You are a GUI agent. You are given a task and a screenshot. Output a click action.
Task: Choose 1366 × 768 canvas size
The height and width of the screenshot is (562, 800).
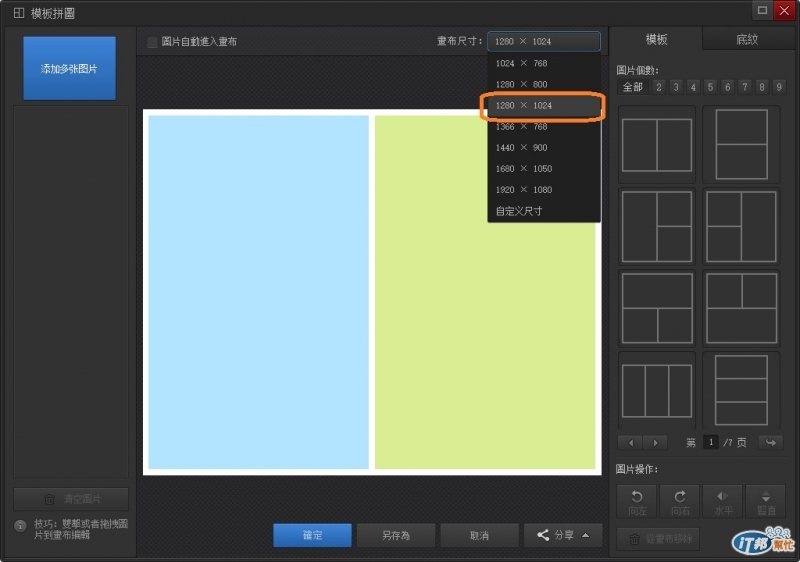click(x=544, y=126)
